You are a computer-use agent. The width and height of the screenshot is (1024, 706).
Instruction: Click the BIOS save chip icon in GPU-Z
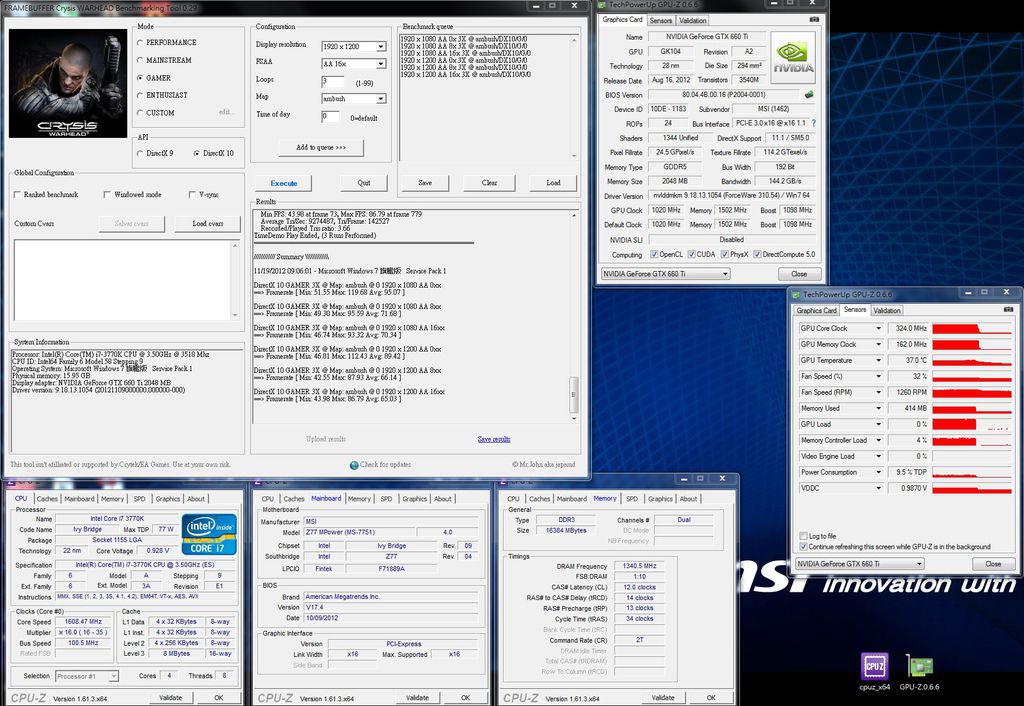click(809, 95)
